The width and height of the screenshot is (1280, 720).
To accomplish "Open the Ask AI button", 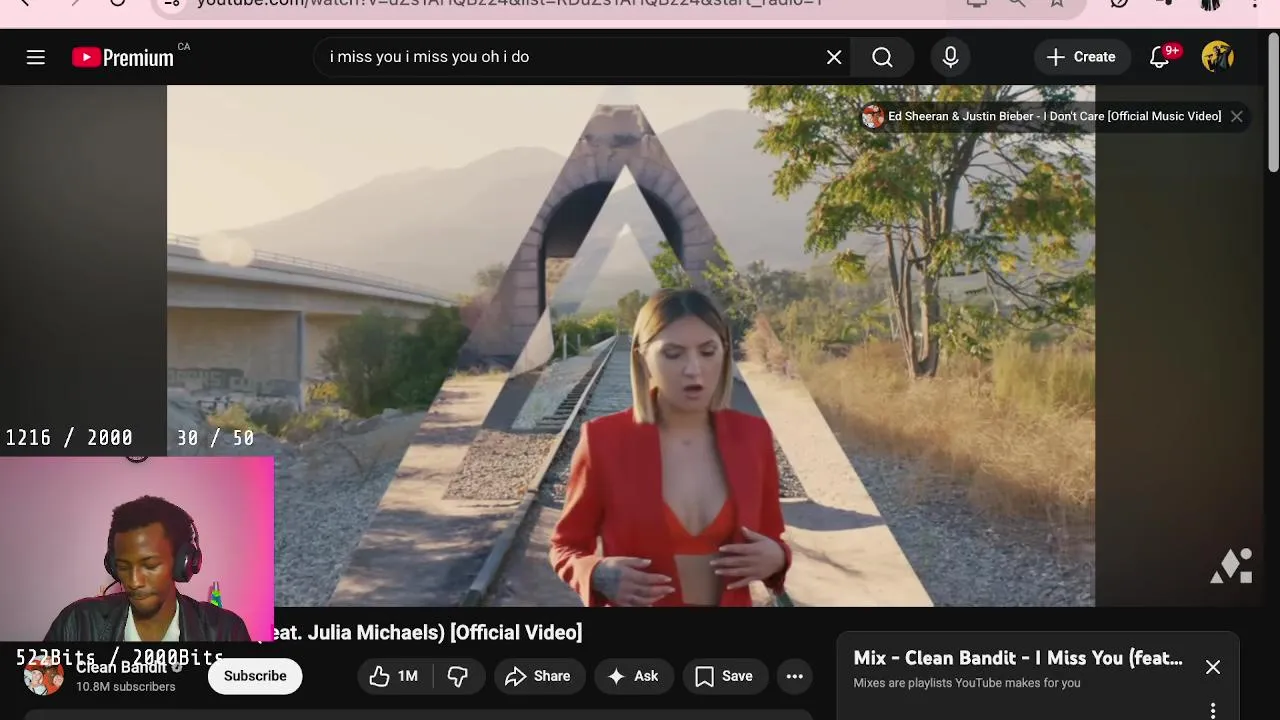I will coord(633,677).
